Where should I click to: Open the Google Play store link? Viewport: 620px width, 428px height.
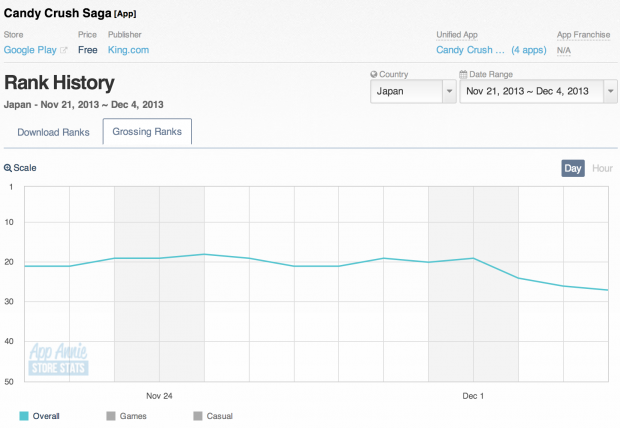[30, 50]
